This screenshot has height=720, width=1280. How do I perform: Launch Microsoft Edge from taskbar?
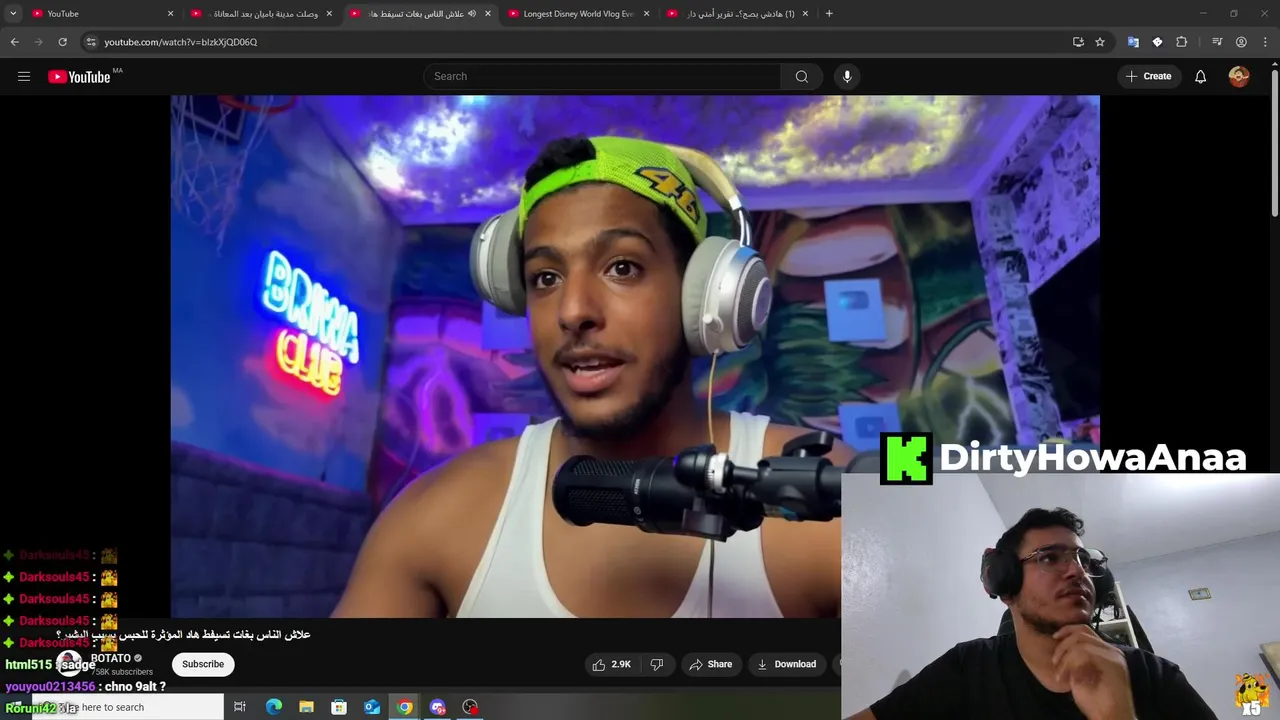pos(273,707)
